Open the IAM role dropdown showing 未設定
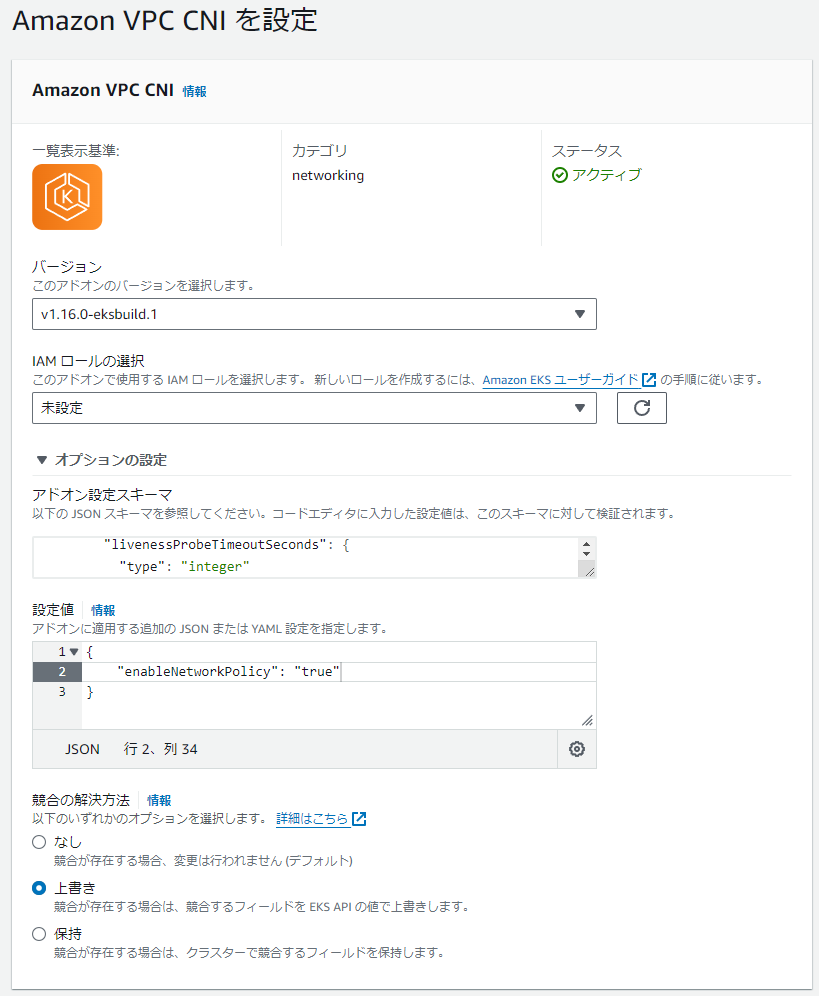 coord(314,408)
